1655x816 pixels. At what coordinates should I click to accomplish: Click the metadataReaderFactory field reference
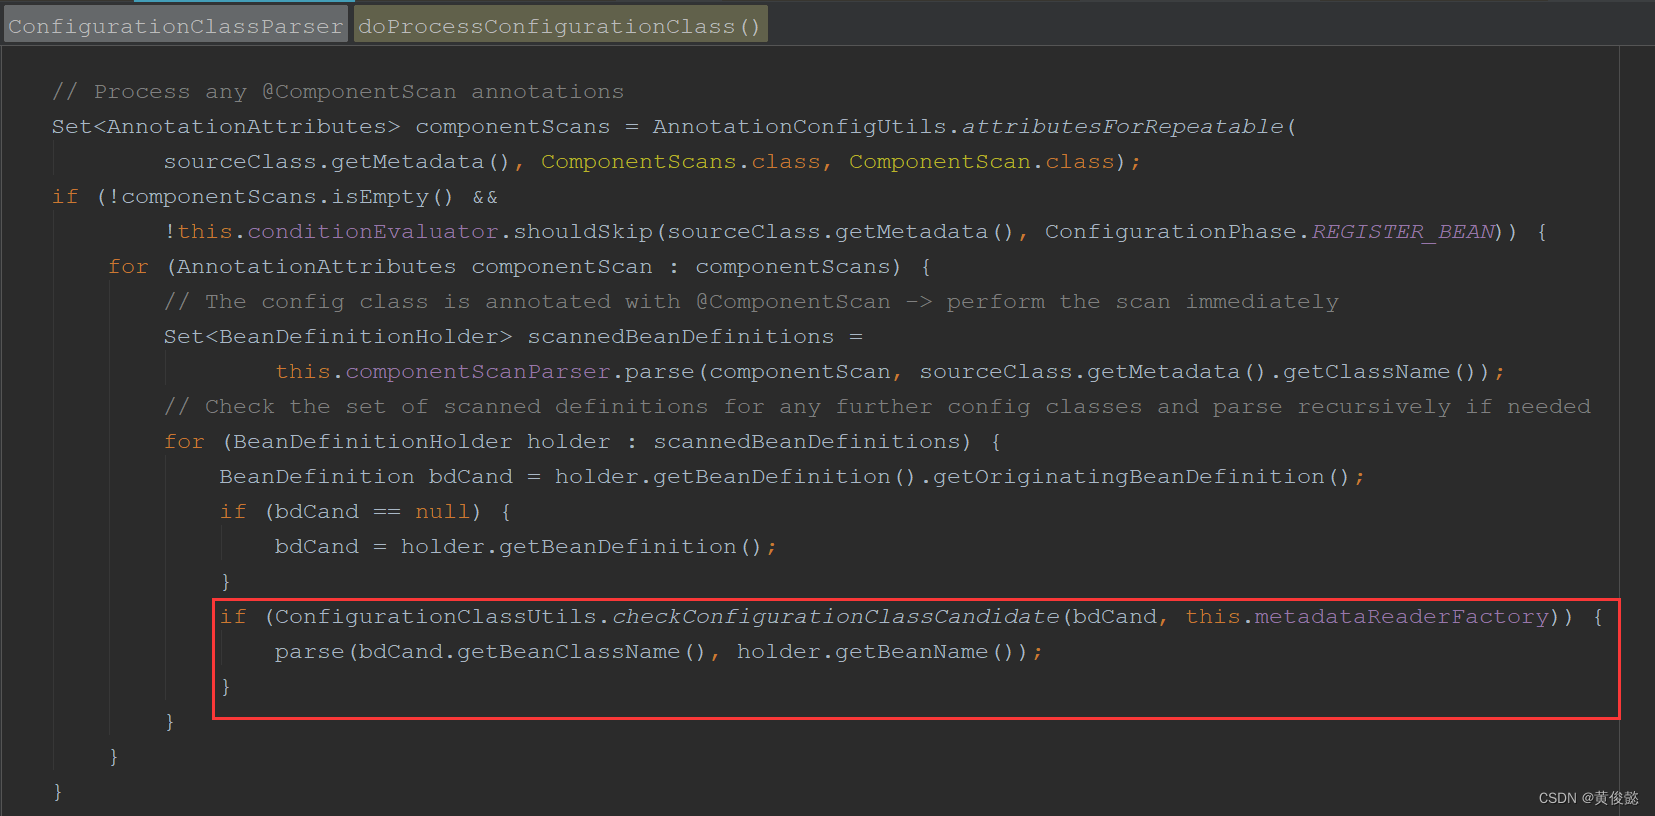point(1402,617)
